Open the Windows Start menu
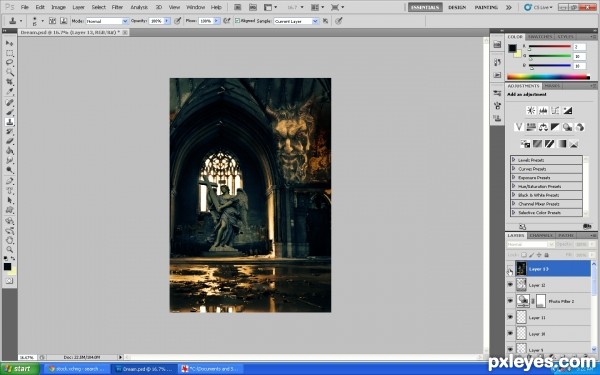Viewport: 600px width, 375px height. (x=20, y=369)
